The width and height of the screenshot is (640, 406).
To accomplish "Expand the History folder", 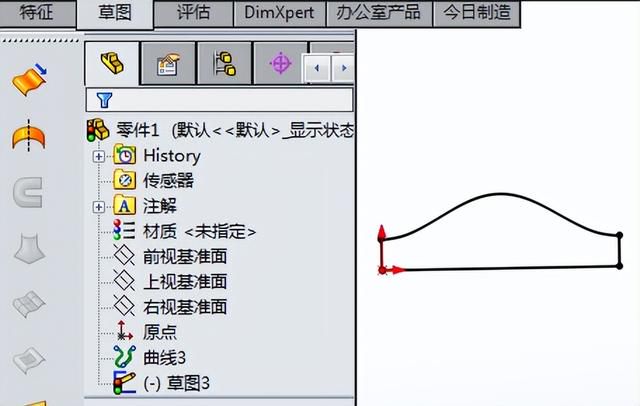I will point(98,156).
